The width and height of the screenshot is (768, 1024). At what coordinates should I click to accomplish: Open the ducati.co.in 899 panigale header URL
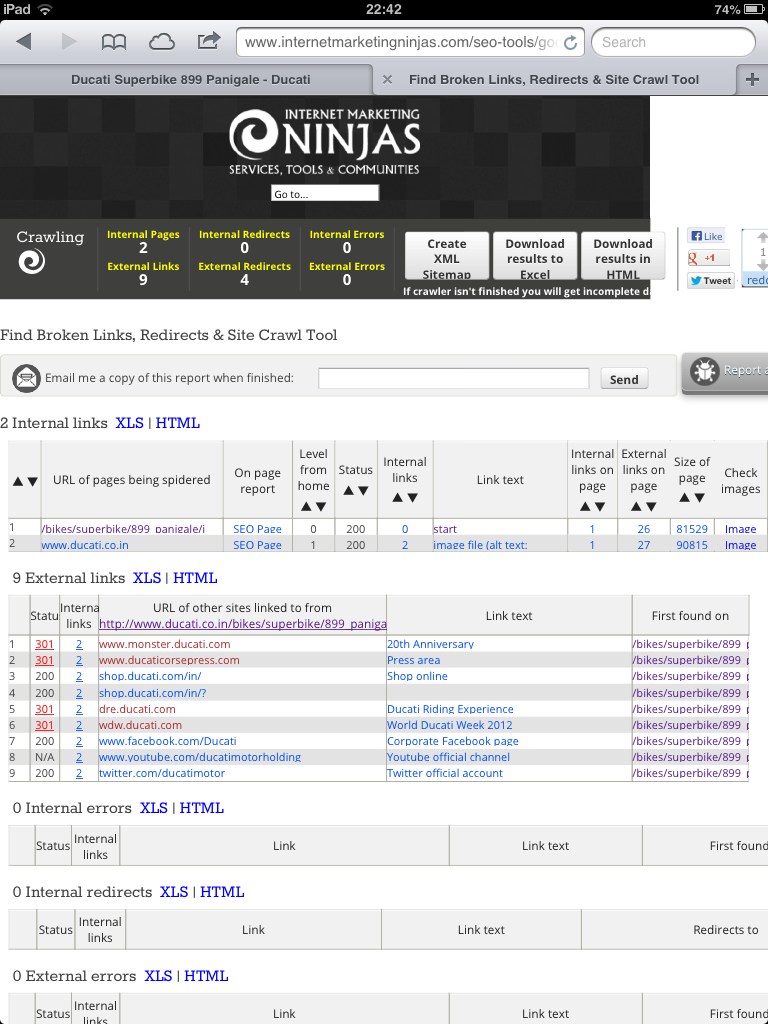(242, 624)
